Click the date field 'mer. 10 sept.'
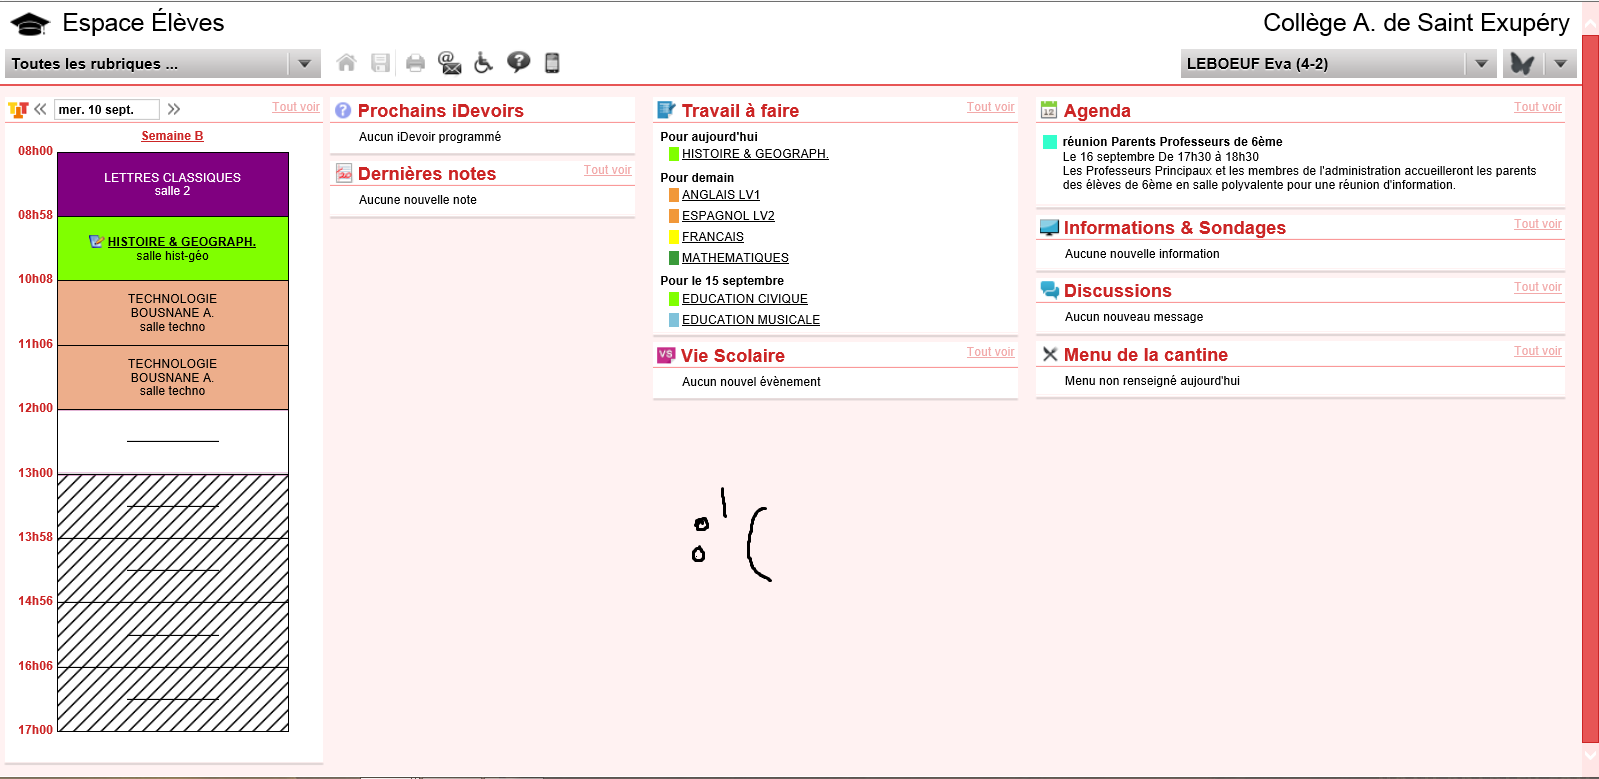This screenshot has width=1599, height=779. click(x=106, y=109)
